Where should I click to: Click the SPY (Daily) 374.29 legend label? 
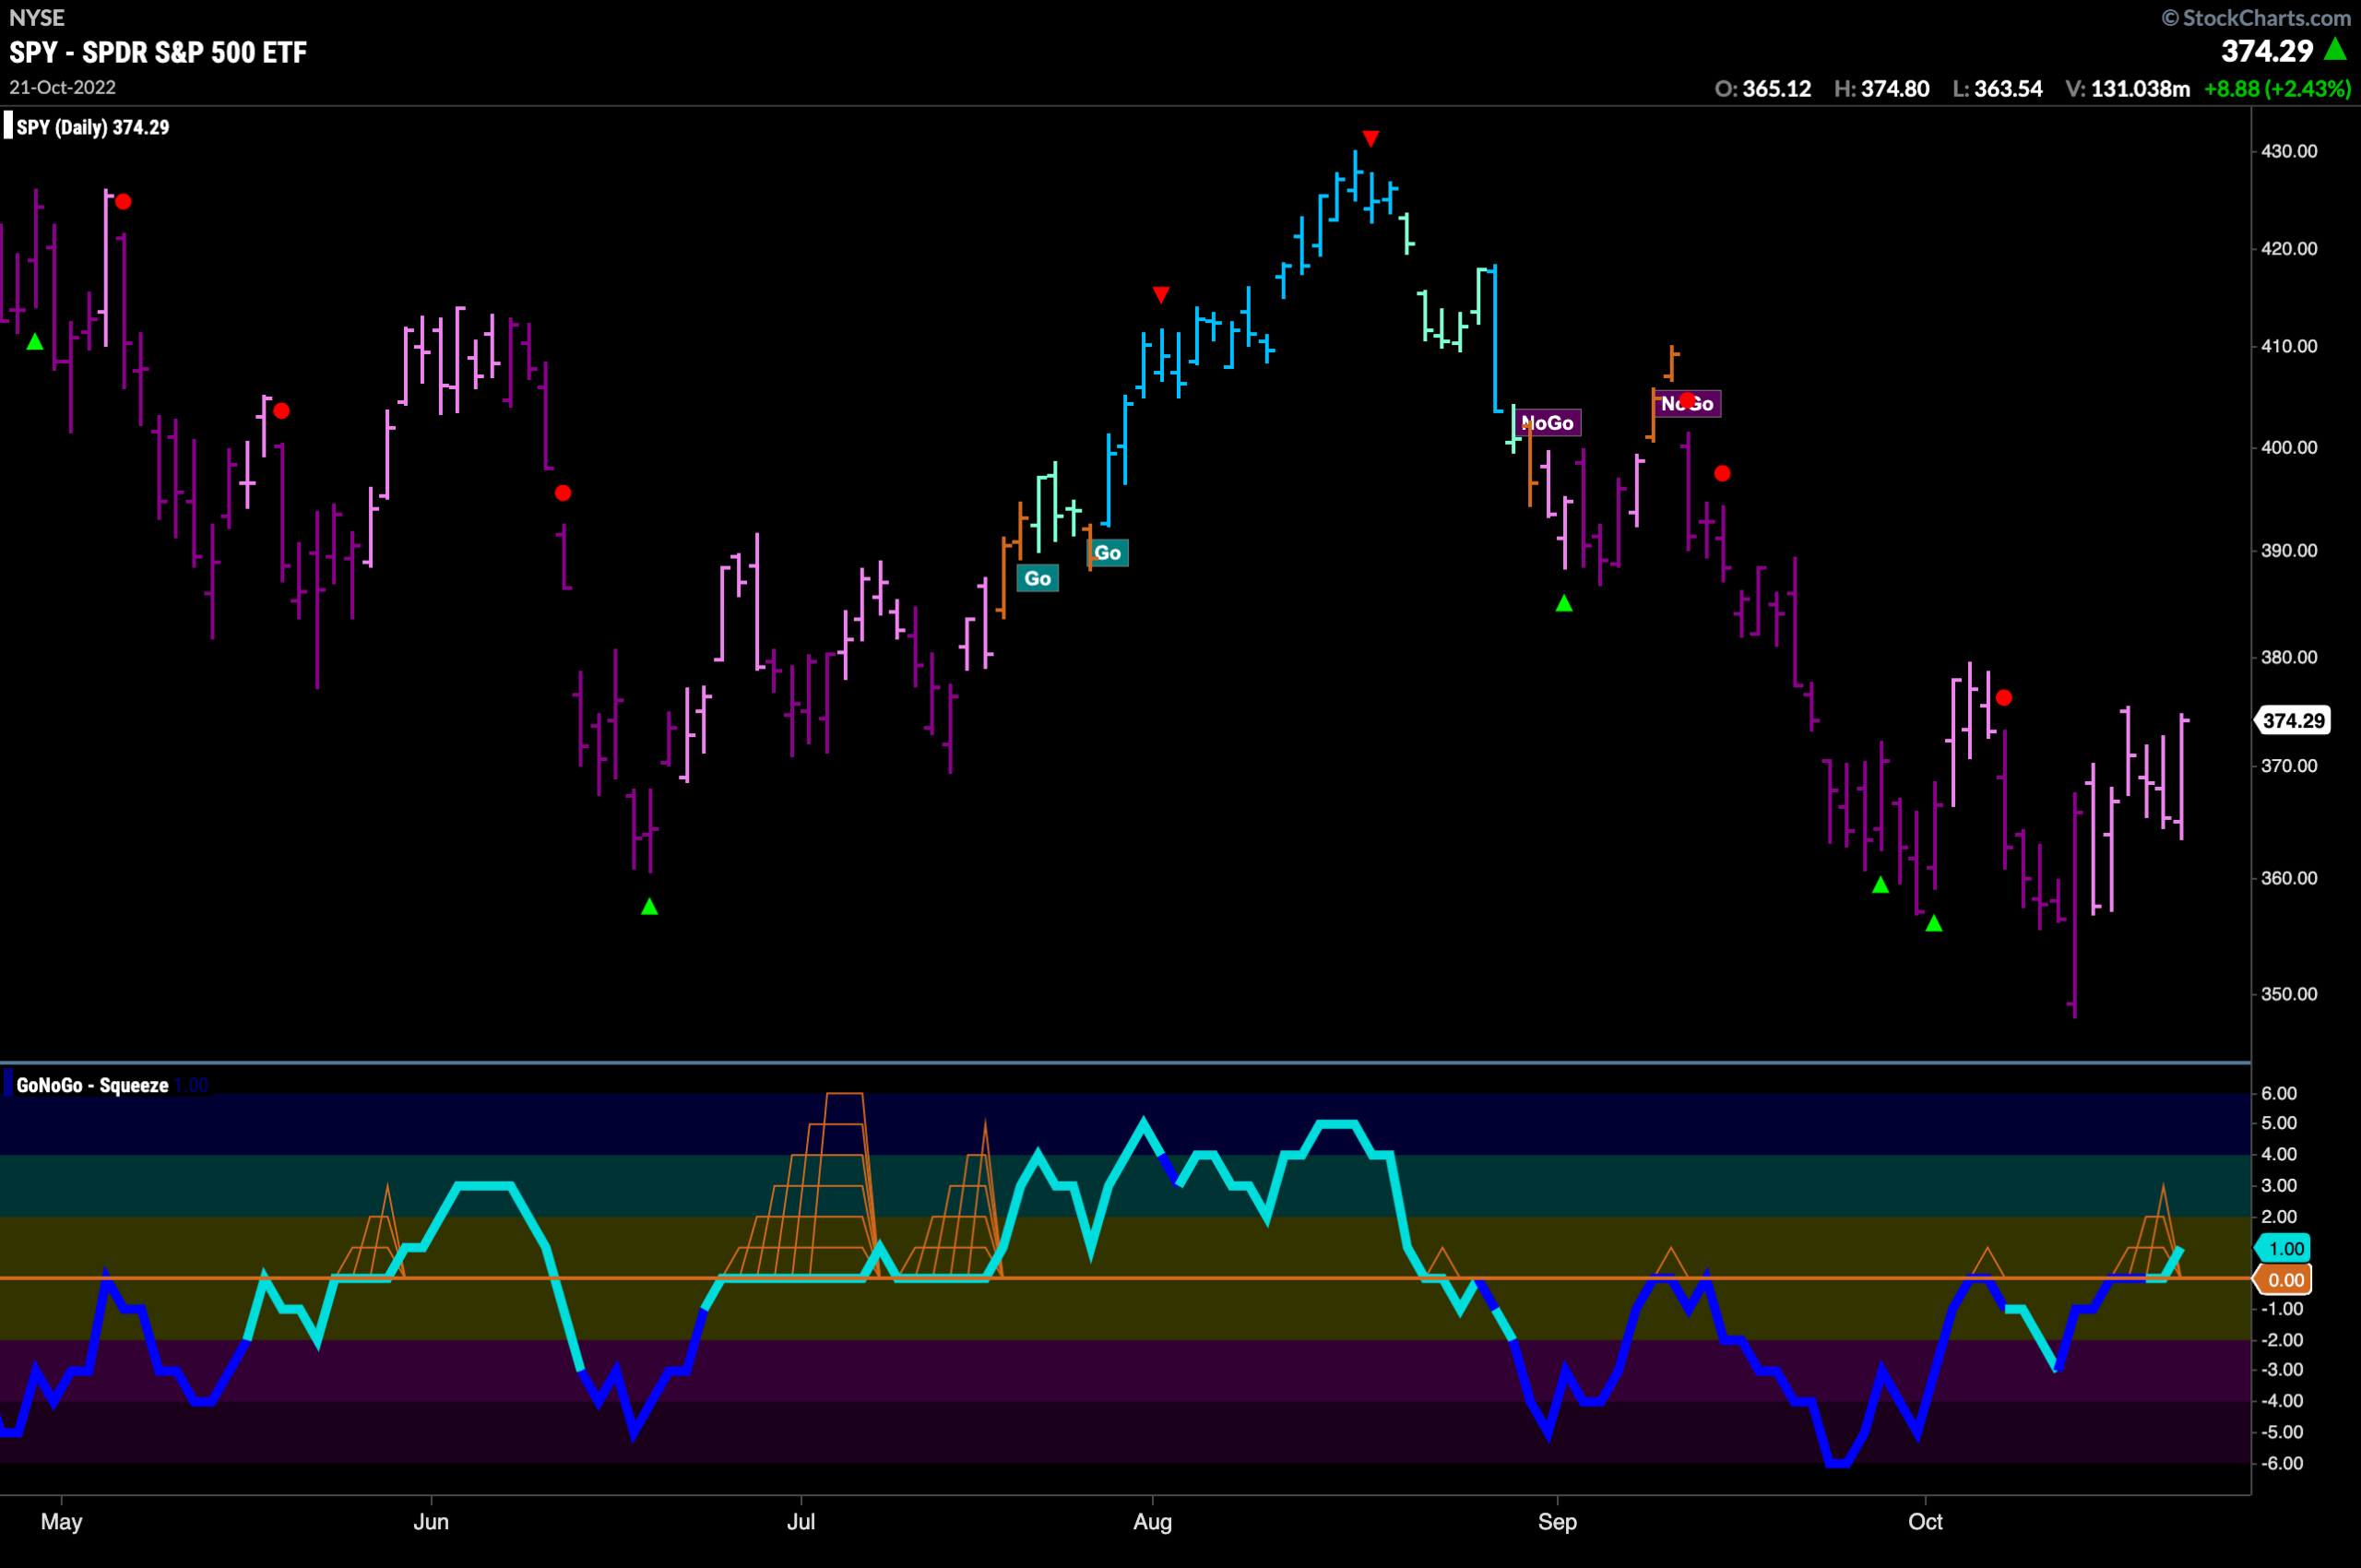click(93, 127)
